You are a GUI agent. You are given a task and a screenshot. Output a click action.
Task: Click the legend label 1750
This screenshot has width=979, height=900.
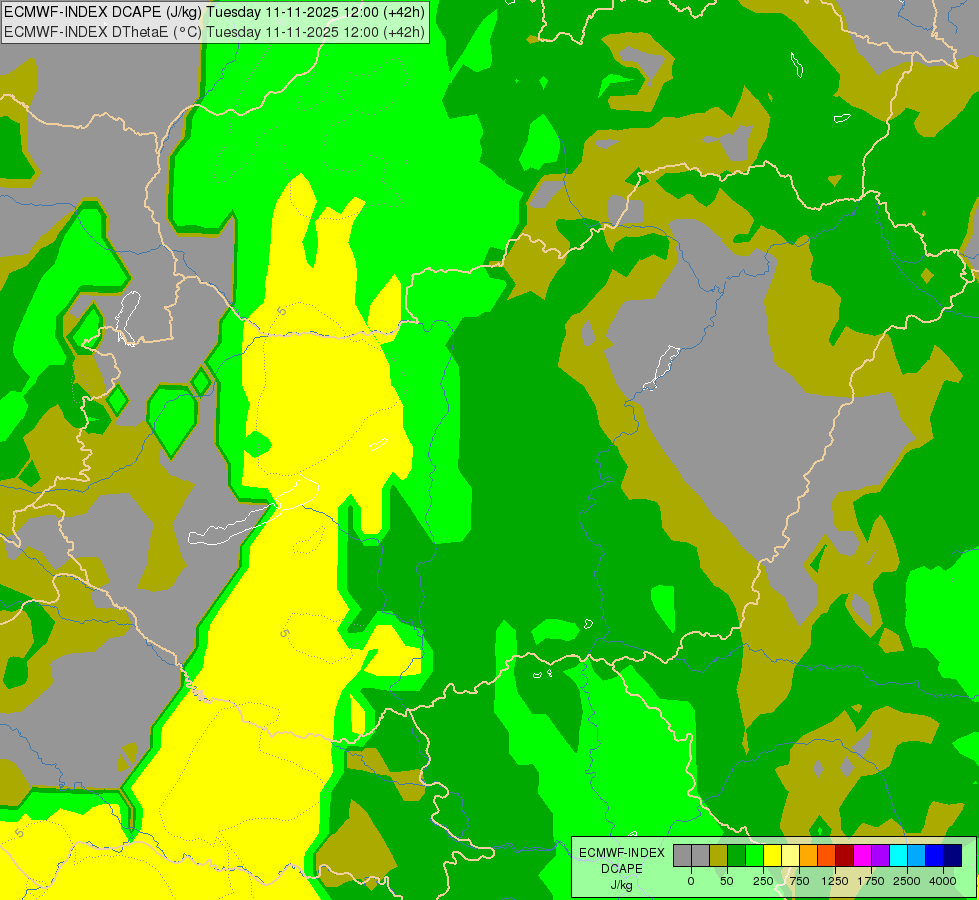871,881
